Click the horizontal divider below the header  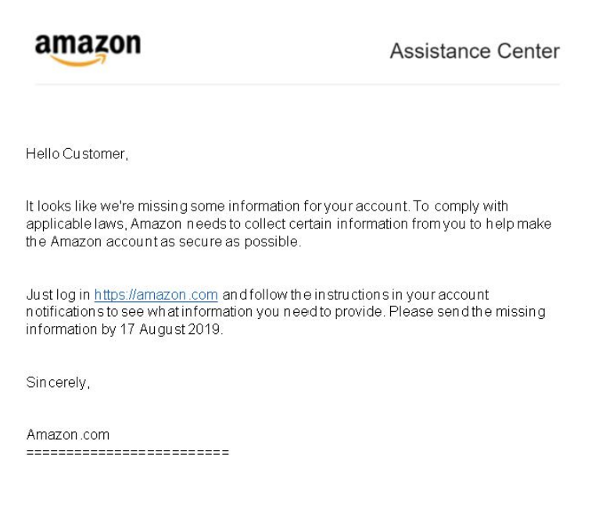[x=298, y=85]
